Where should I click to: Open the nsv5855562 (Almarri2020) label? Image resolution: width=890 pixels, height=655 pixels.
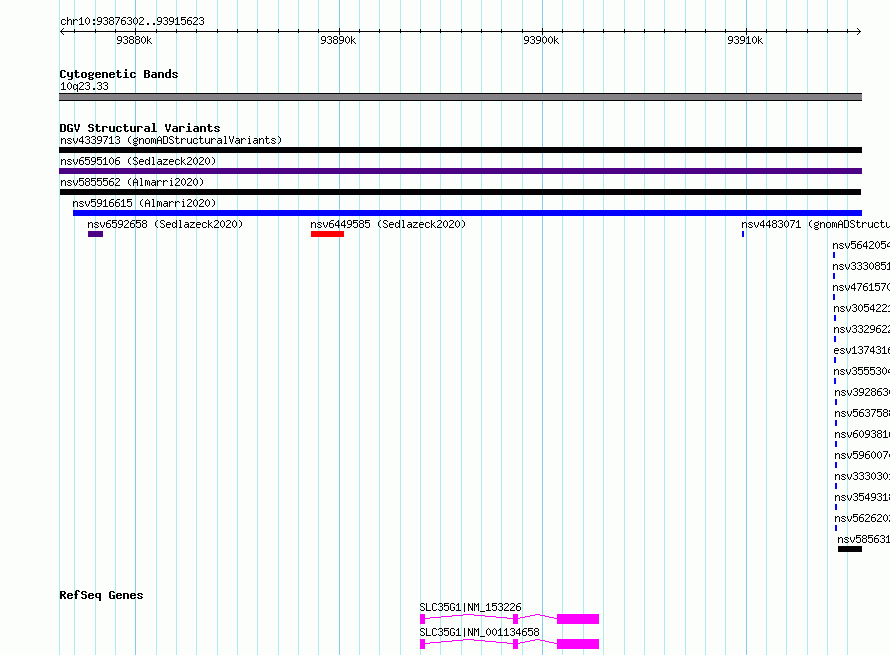[132, 182]
